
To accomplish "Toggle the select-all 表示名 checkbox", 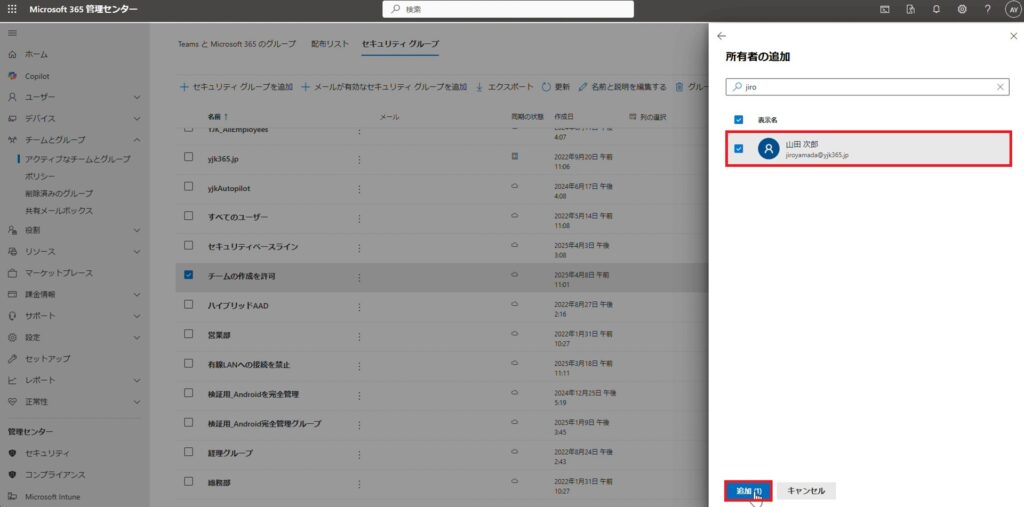I will tap(739, 120).
